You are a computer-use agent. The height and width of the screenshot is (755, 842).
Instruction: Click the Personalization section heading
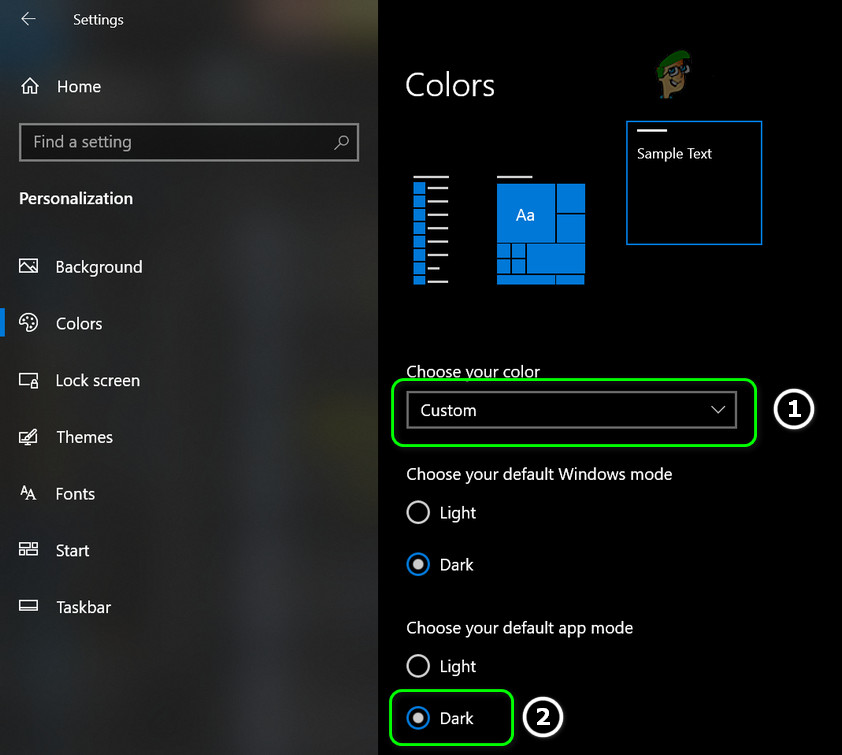pyautogui.click(x=76, y=199)
